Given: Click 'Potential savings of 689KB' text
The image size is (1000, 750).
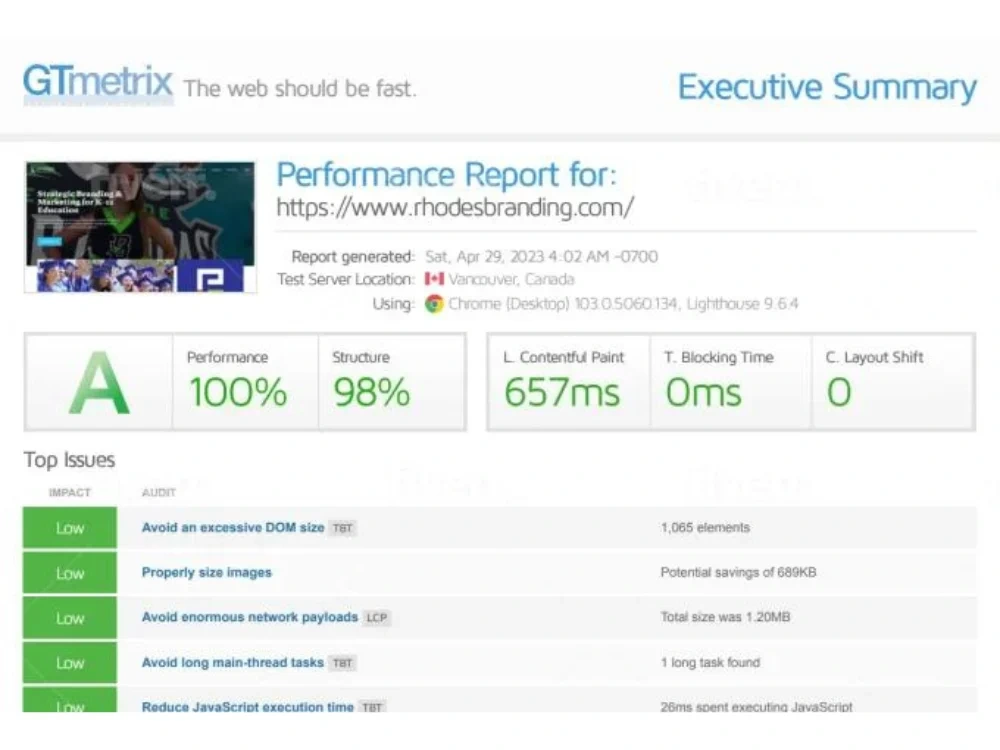Looking at the screenshot, I should (739, 572).
